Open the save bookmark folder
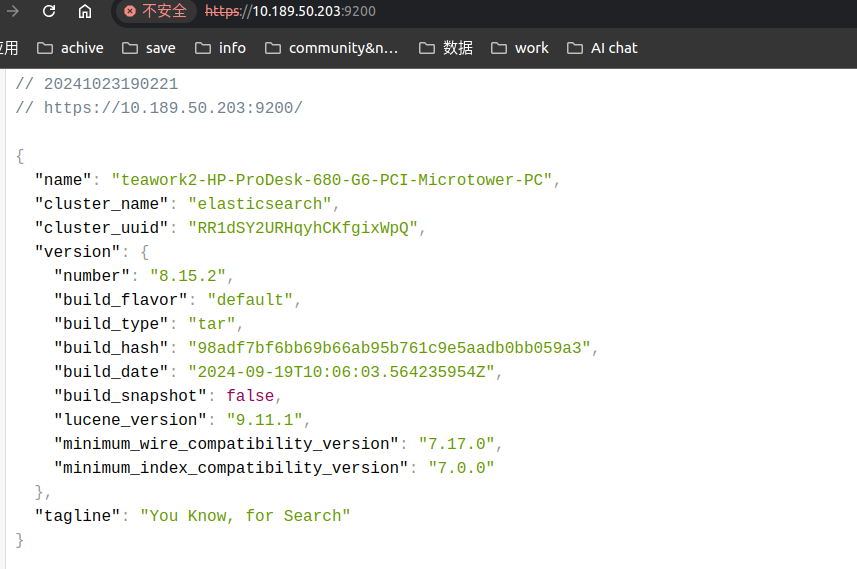Viewport: 857px width, 569px height. [x=148, y=48]
